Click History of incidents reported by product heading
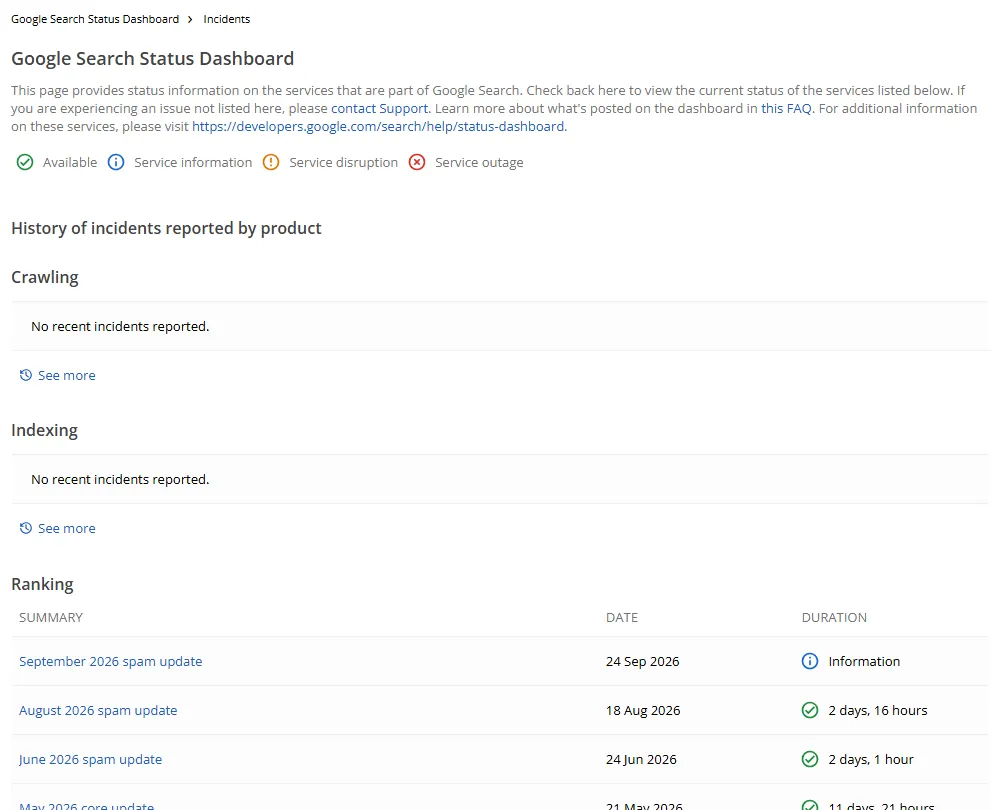This screenshot has height=810, width=1000. tap(166, 228)
